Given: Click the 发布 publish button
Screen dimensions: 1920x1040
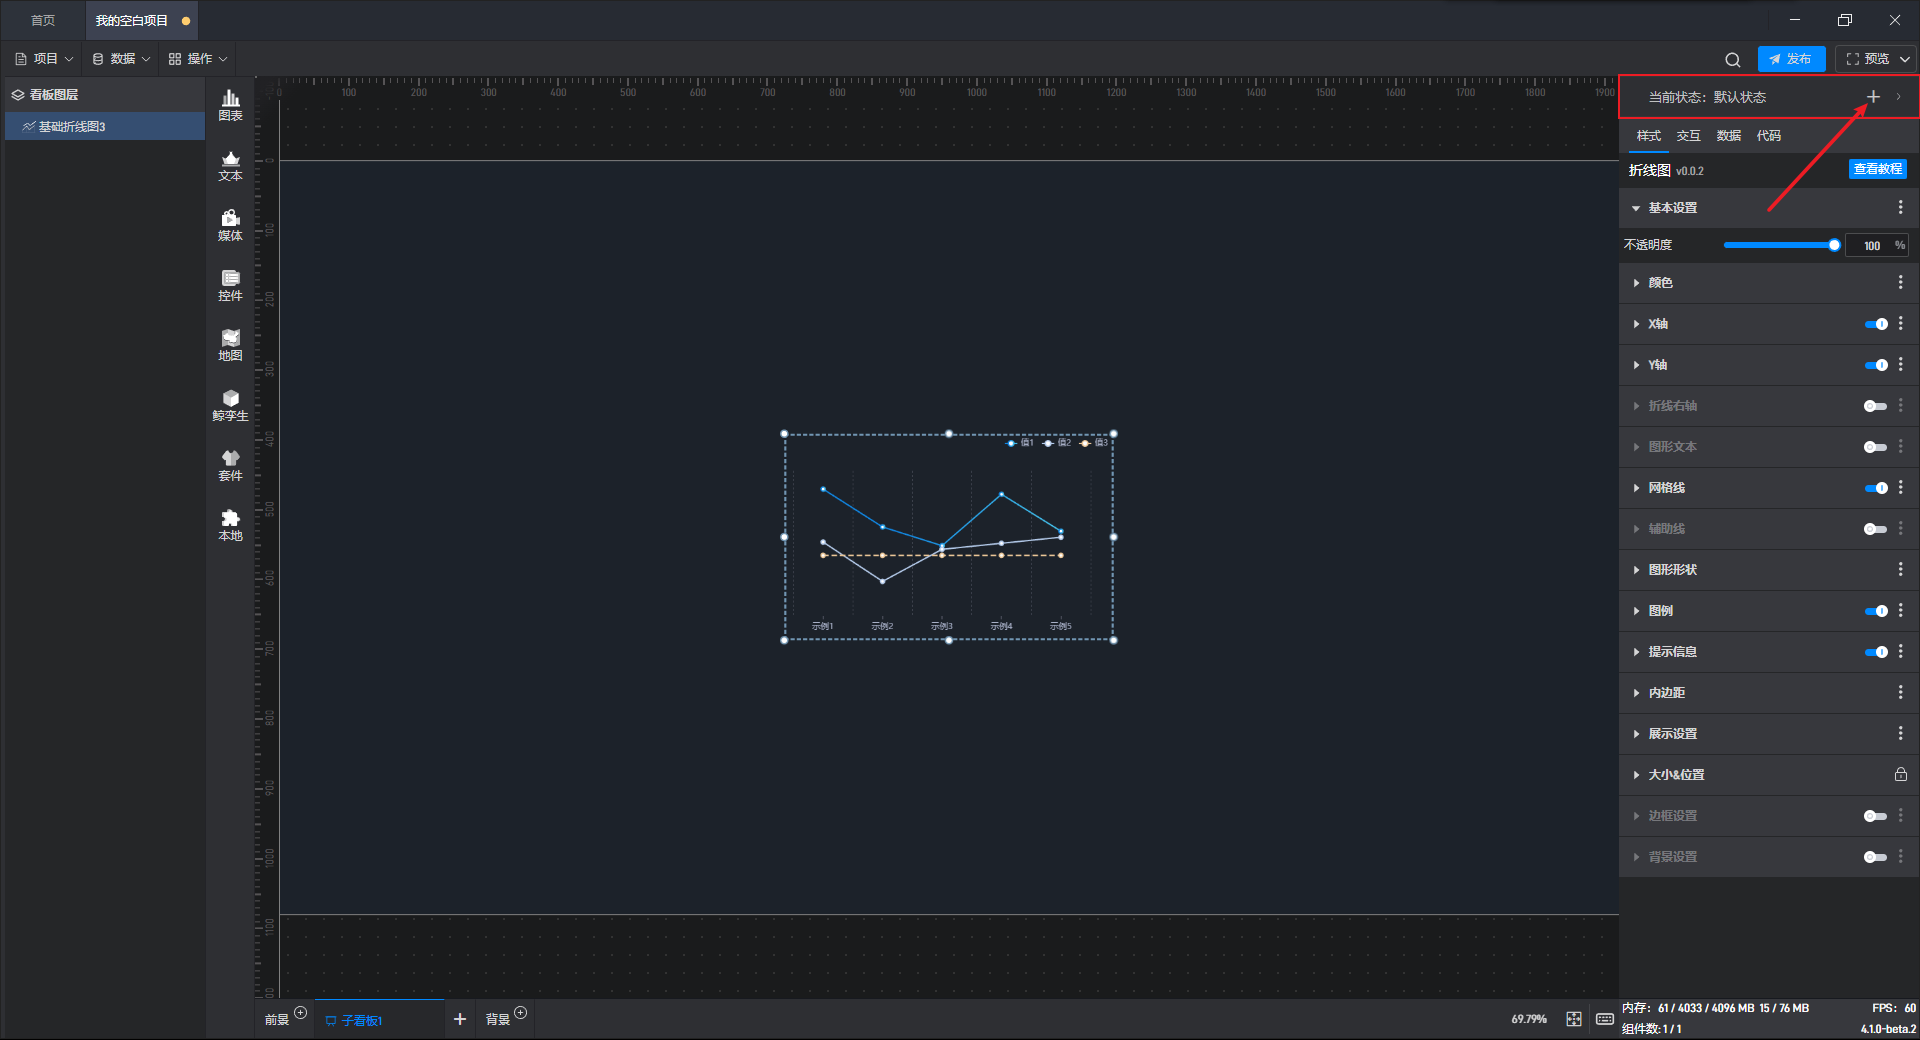Looking at the screenshot, I should click(x=1791, y=59).
